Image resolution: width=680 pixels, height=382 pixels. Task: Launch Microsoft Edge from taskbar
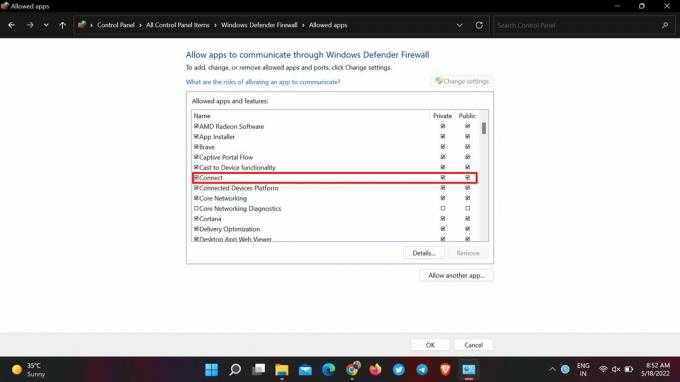click(x=329, y=369)
